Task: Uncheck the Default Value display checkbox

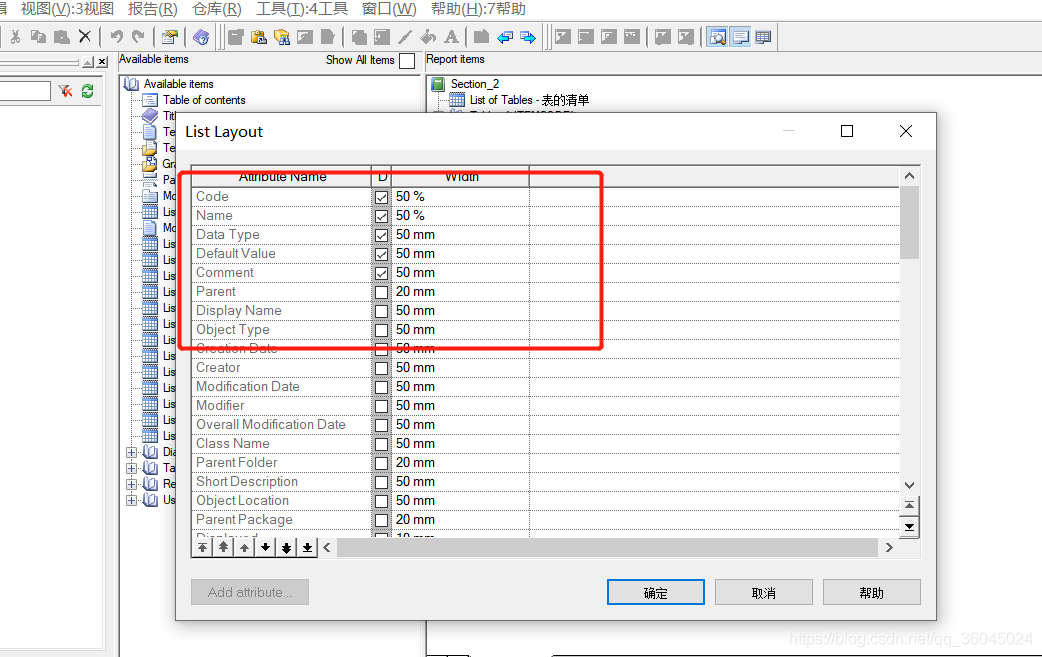Action: click(381, 254)
